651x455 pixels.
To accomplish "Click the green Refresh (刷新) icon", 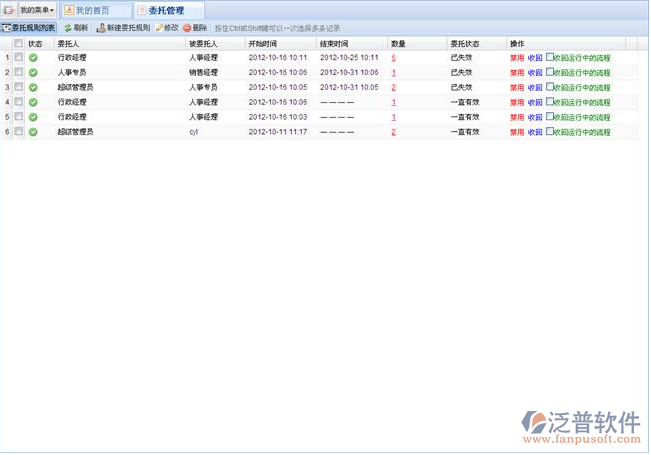I will point(68,28).
